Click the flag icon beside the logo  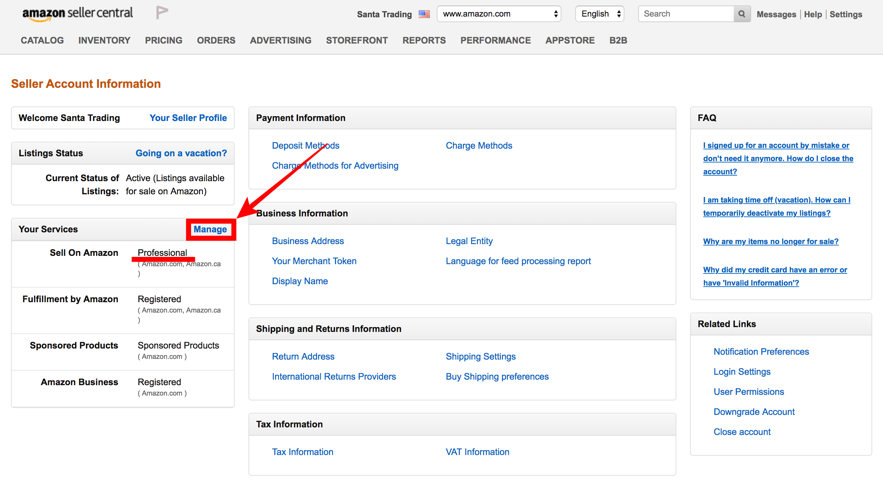point(162,12)
